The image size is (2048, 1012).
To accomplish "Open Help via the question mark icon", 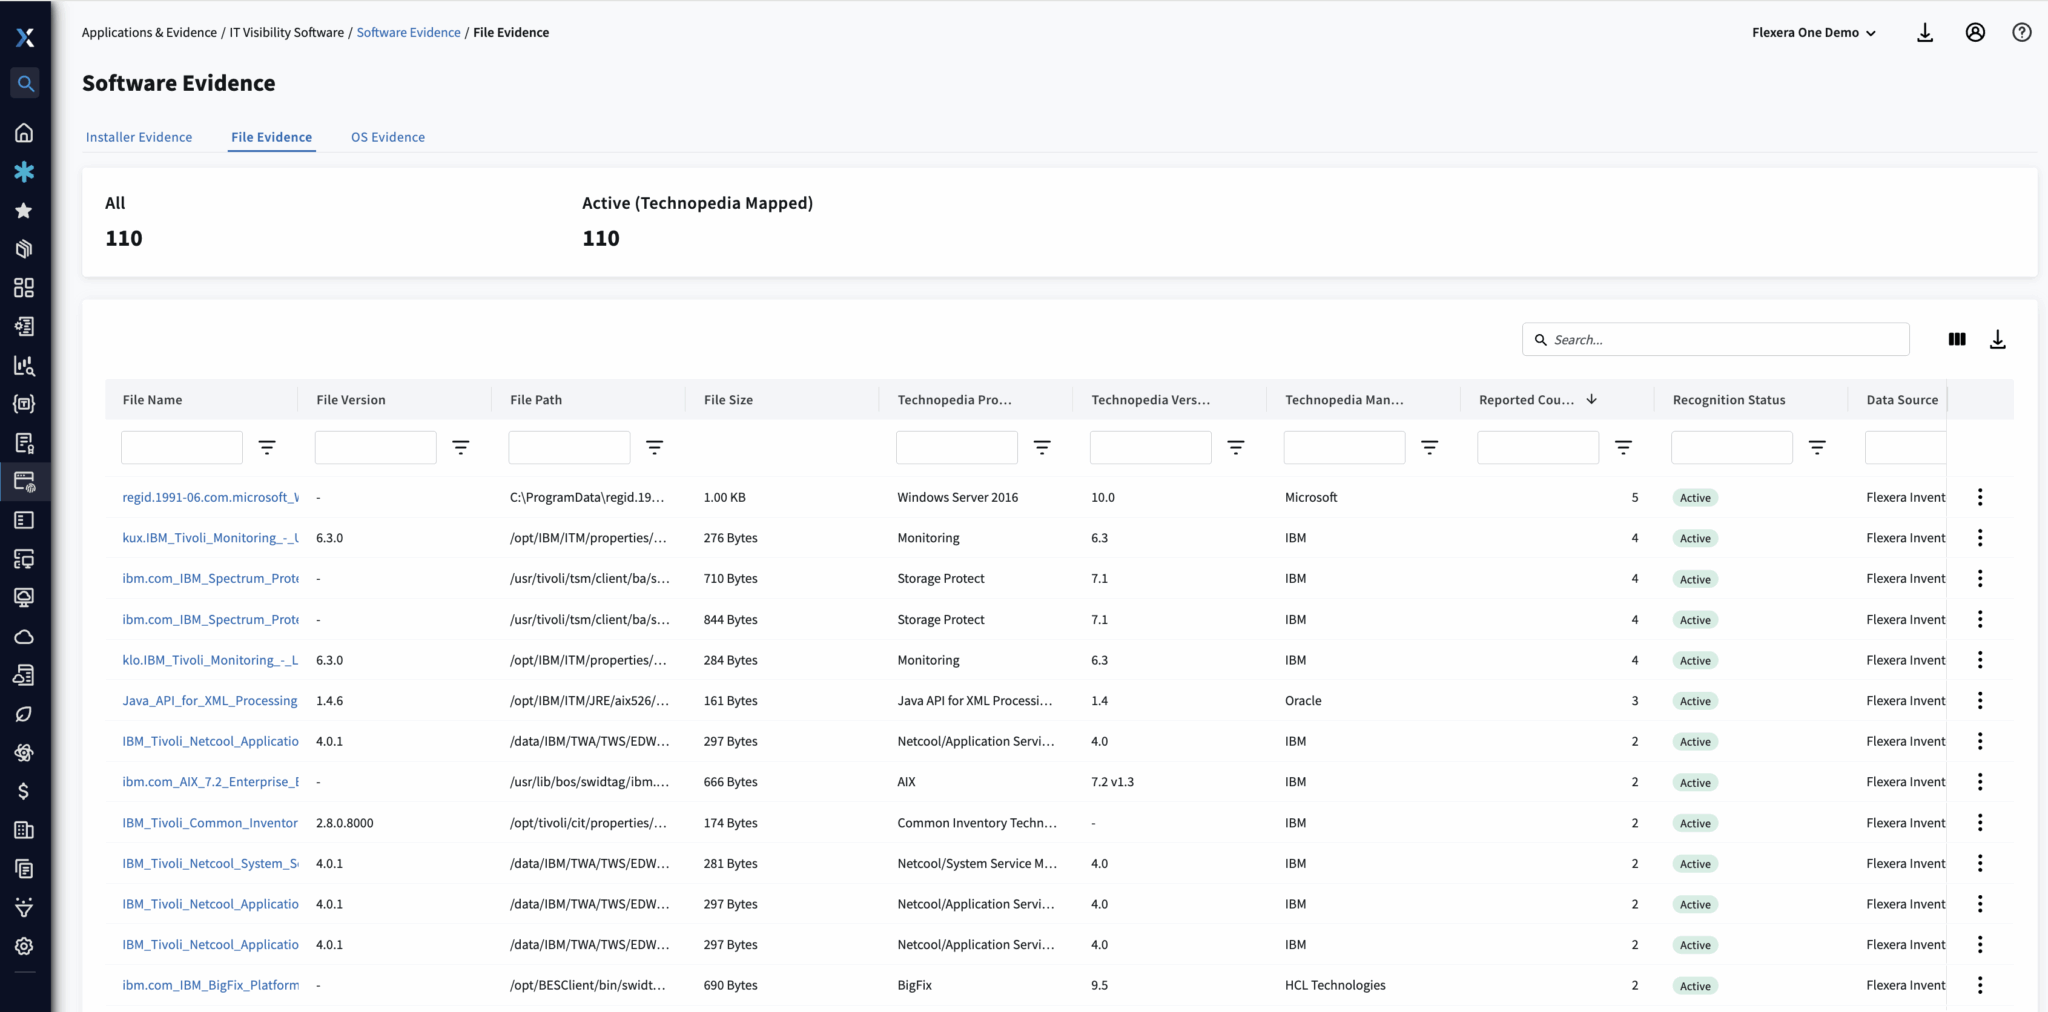I will coord(2022,32).
